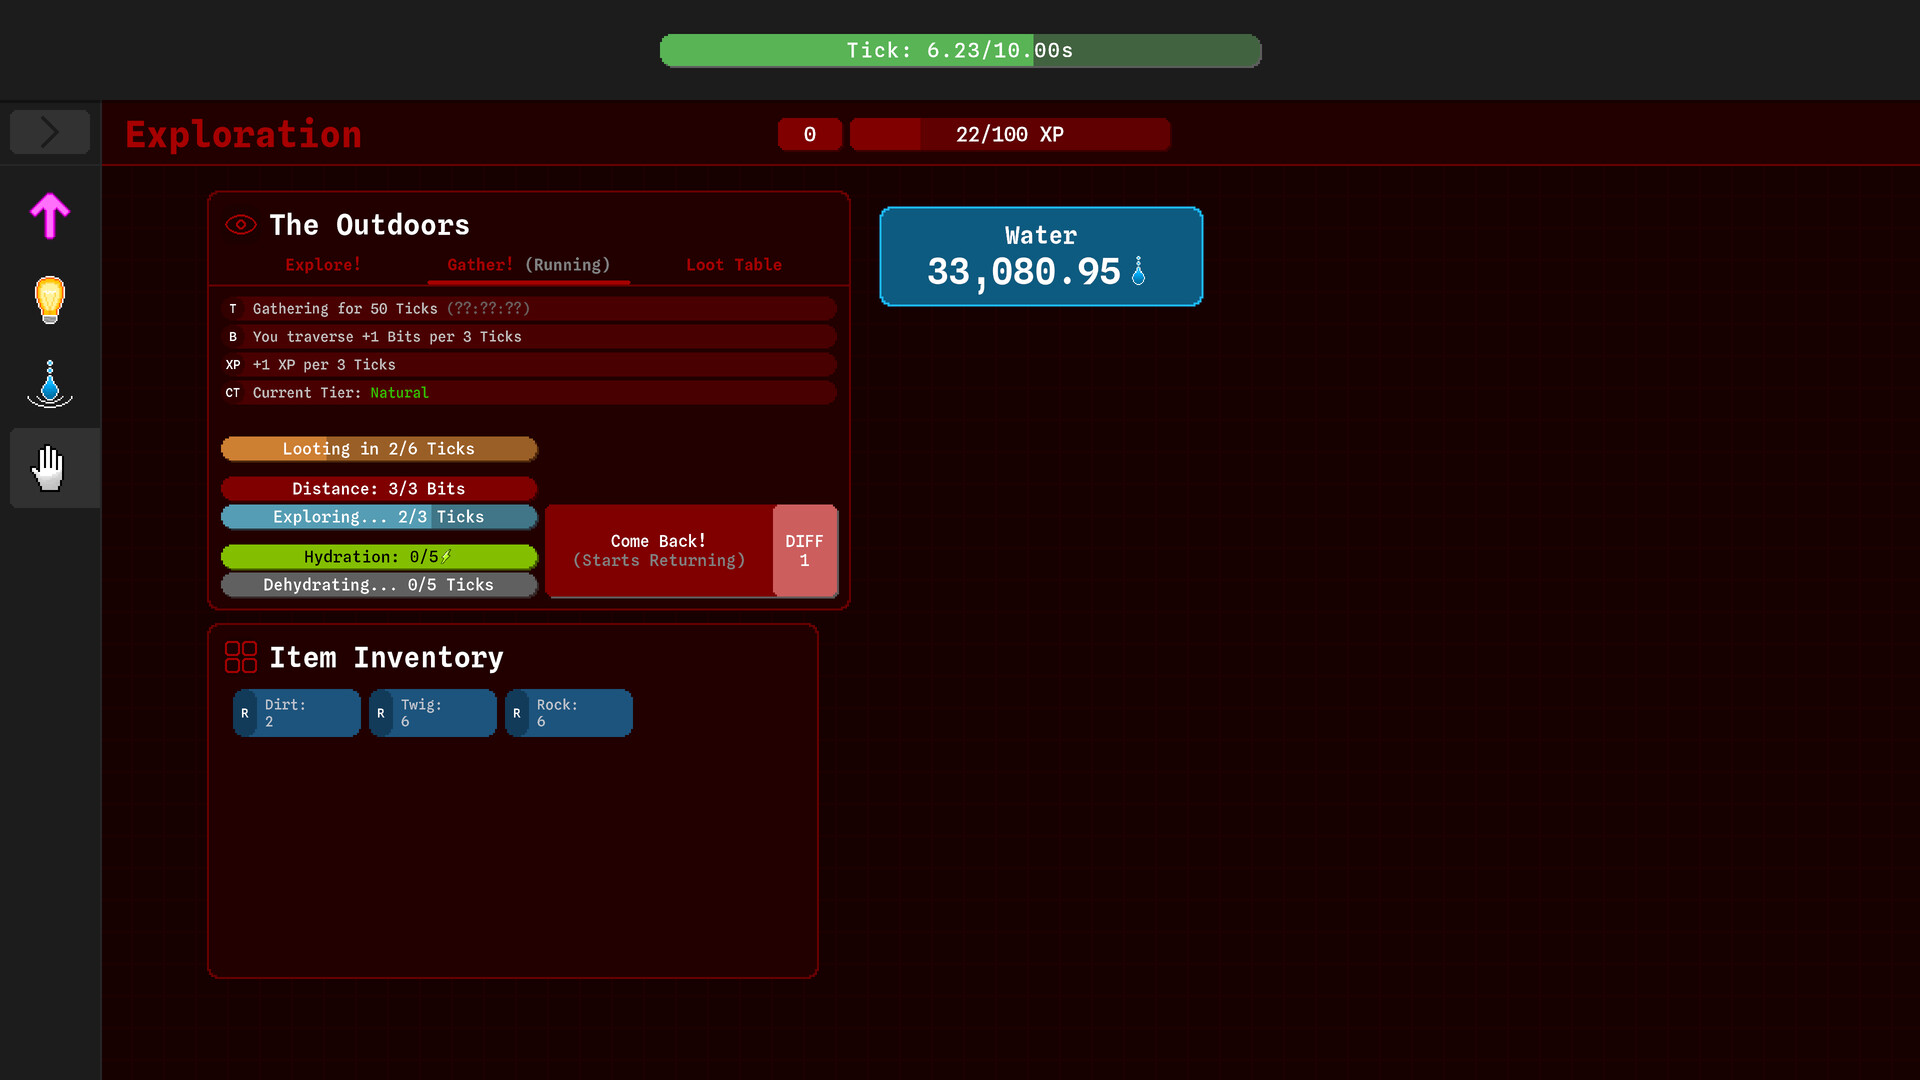Viewport: 1920px width, 1080px height.
Task: Click the R badge on the Rock item
Action: pyautogui.click(x=517, y=713)
